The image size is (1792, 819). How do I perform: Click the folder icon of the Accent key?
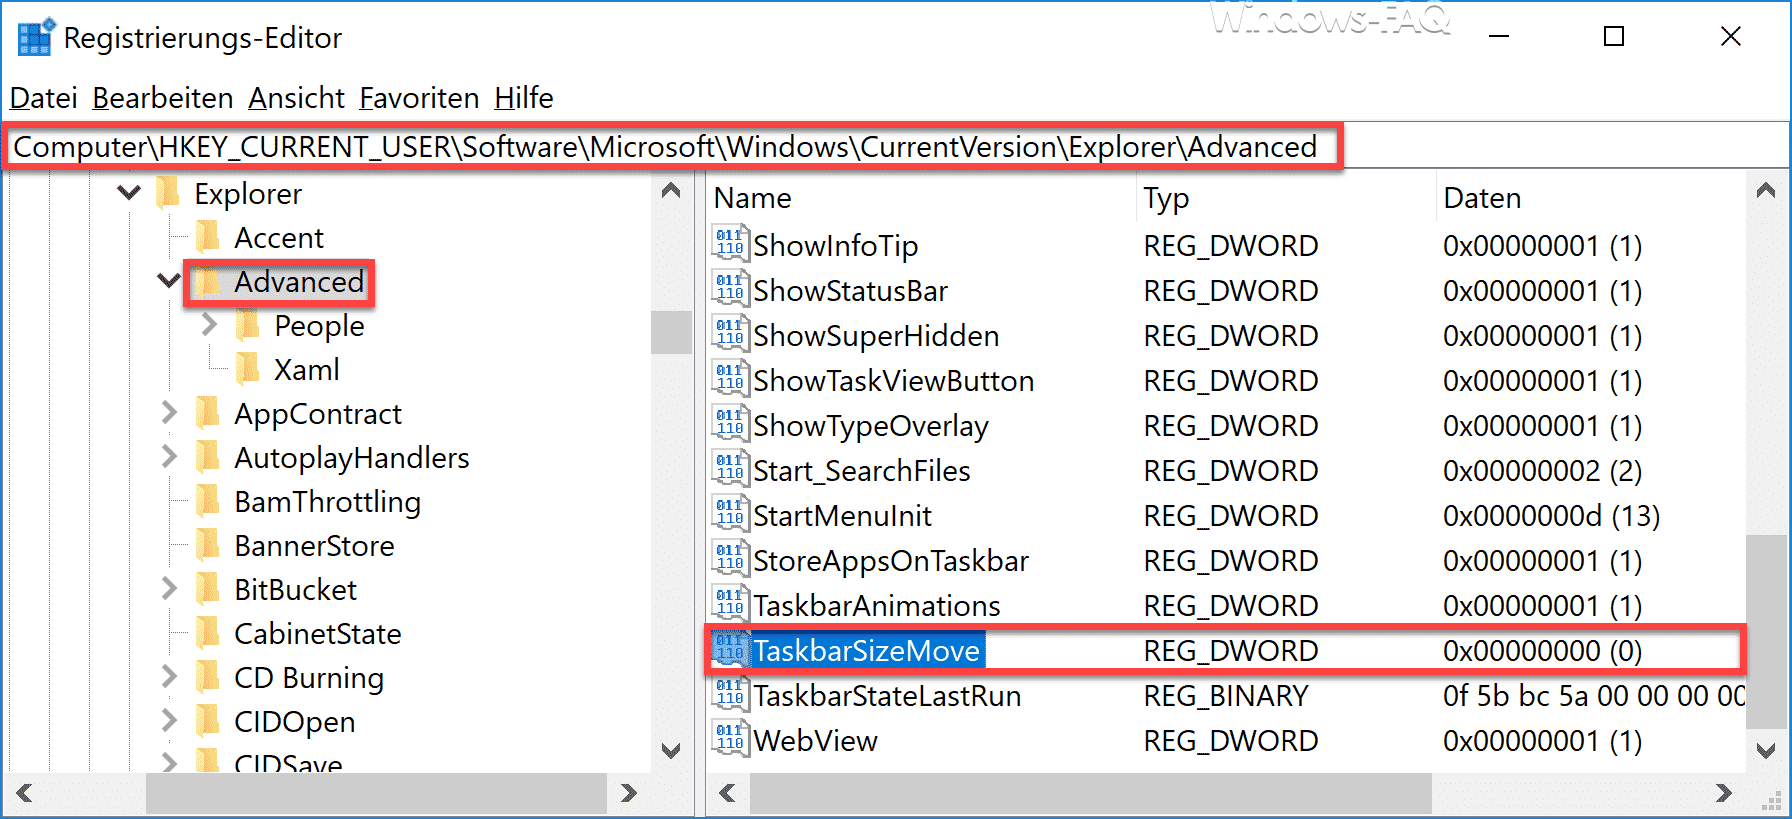click(208, 237)
